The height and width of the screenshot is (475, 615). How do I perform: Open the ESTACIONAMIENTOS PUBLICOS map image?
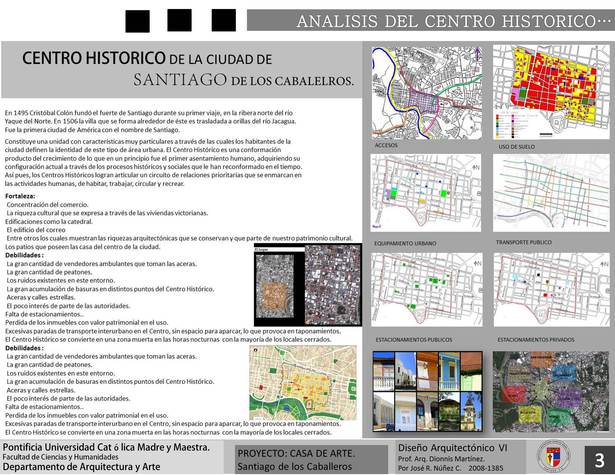click(427, 289)
